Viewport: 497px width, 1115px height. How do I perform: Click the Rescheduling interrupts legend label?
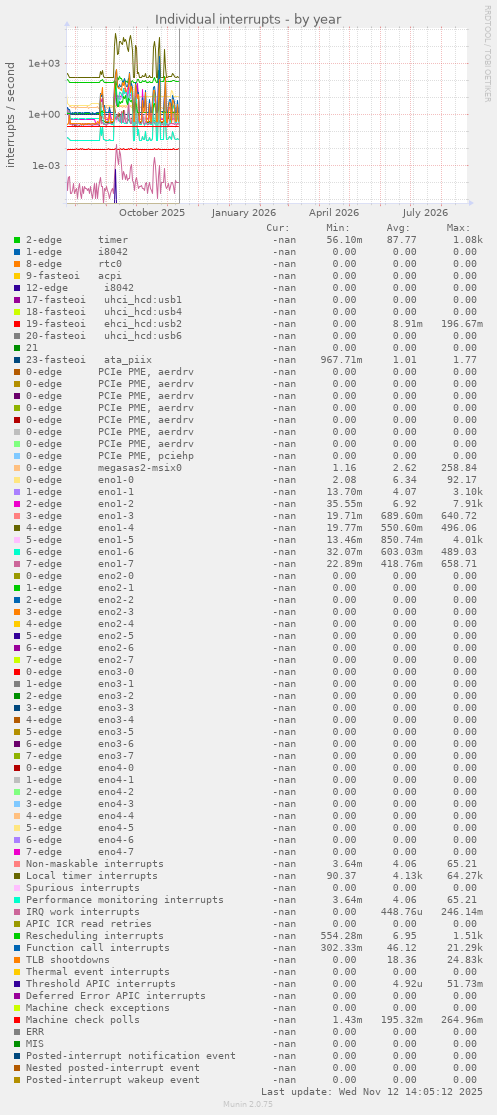click(x=95, y=936)
